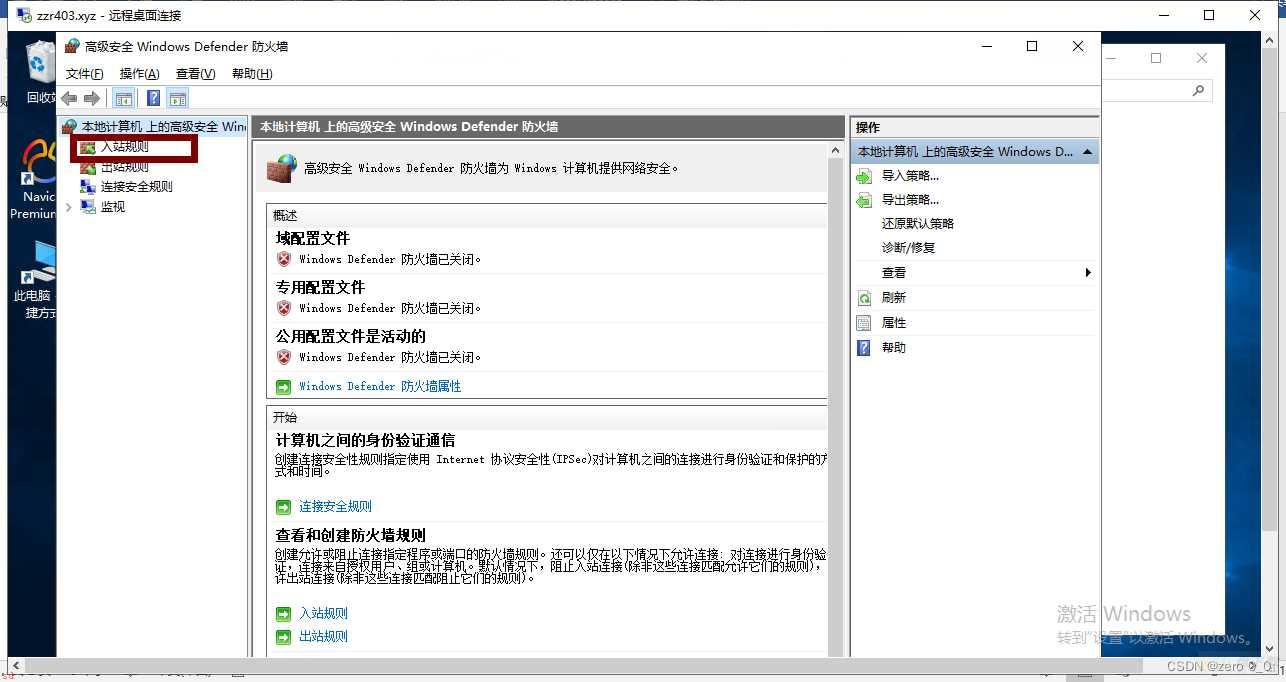
Task: Select 入站规则 in the left tree
Action: point(124,147)
